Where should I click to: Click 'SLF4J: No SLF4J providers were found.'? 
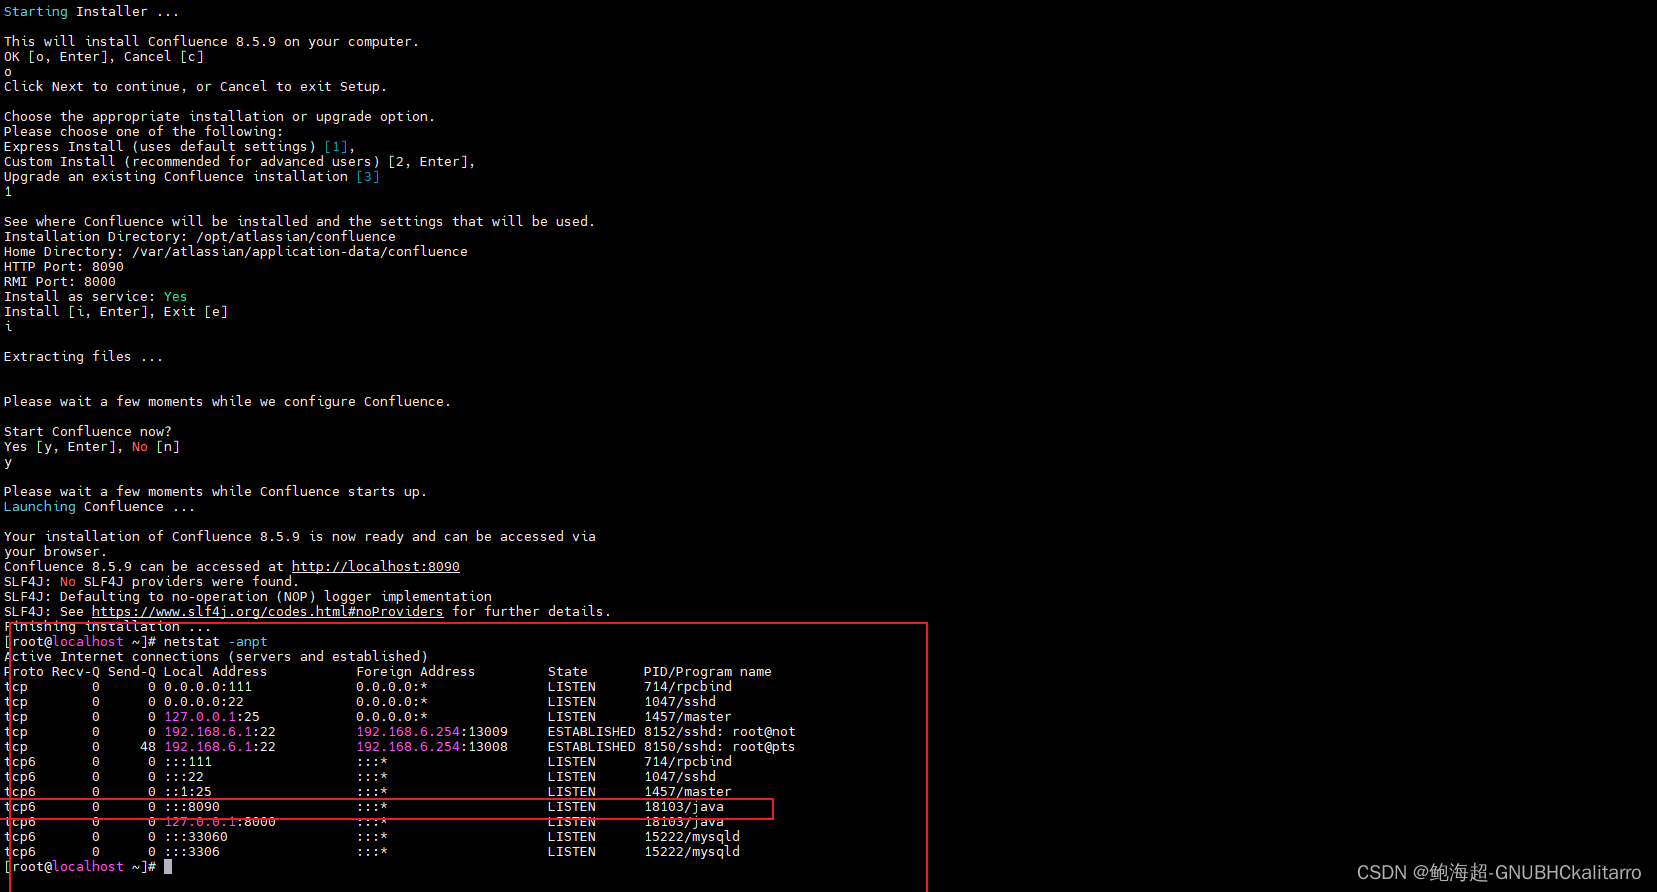pyautogui.click(x=152, y=581)
